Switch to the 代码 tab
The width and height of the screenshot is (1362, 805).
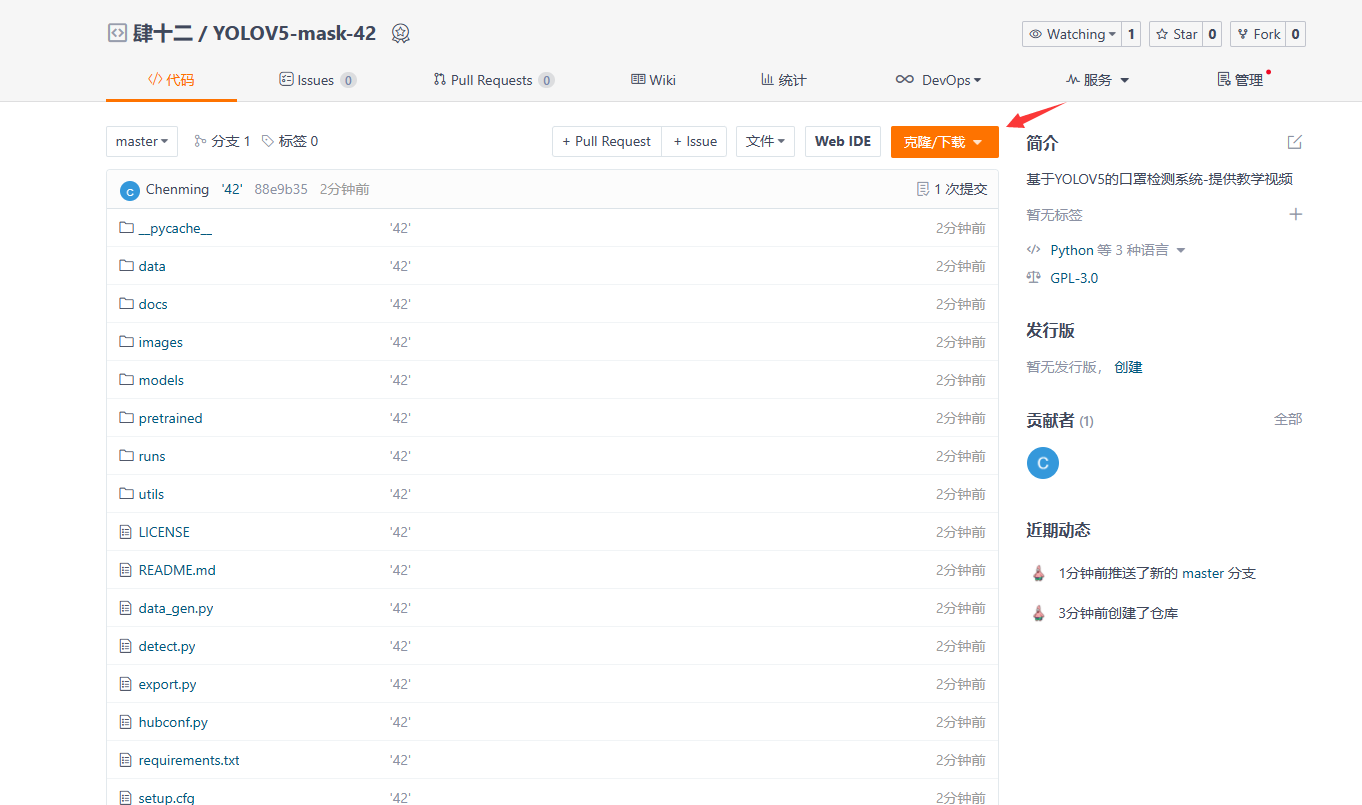(x=171, y=80)
